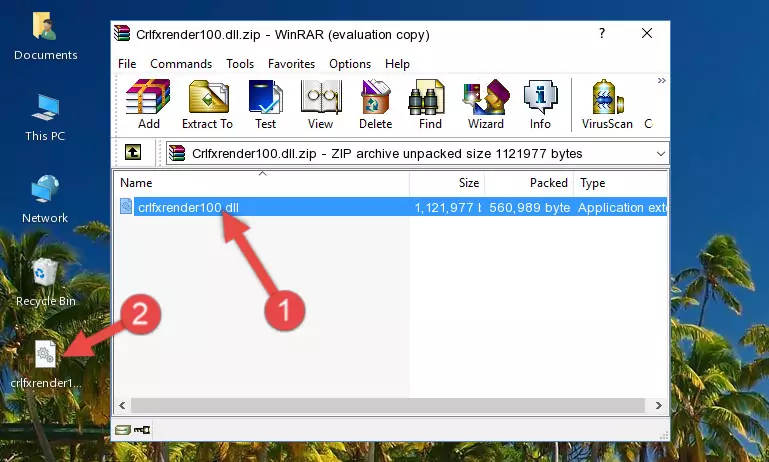
Task: Click the horizontal scrollbar thumb
Action: (x=387, y=406)
